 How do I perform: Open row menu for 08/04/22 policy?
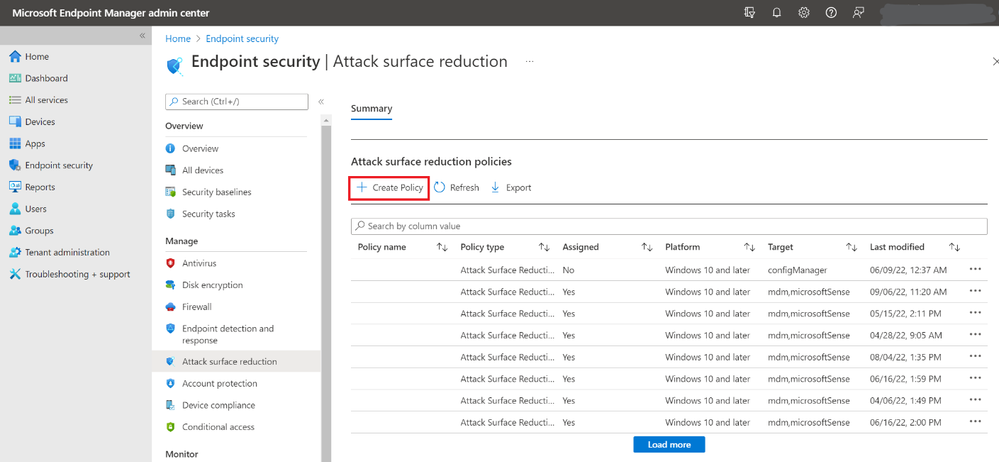pos(975,356)
